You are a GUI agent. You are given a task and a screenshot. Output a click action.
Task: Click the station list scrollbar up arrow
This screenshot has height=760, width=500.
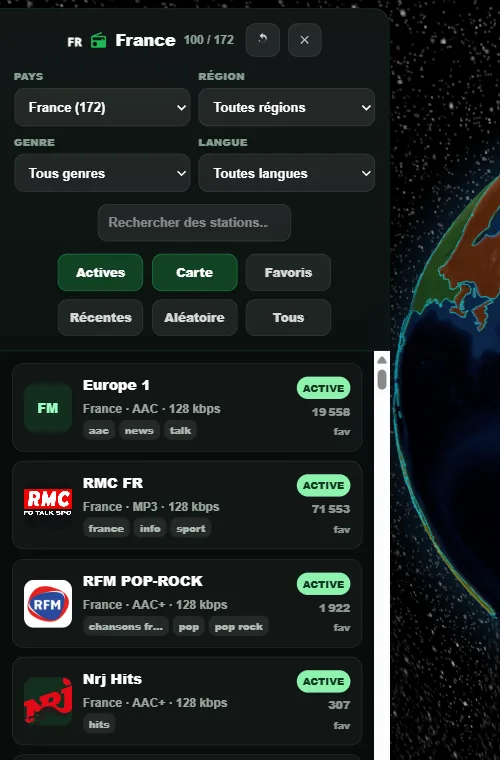point(382,360)
